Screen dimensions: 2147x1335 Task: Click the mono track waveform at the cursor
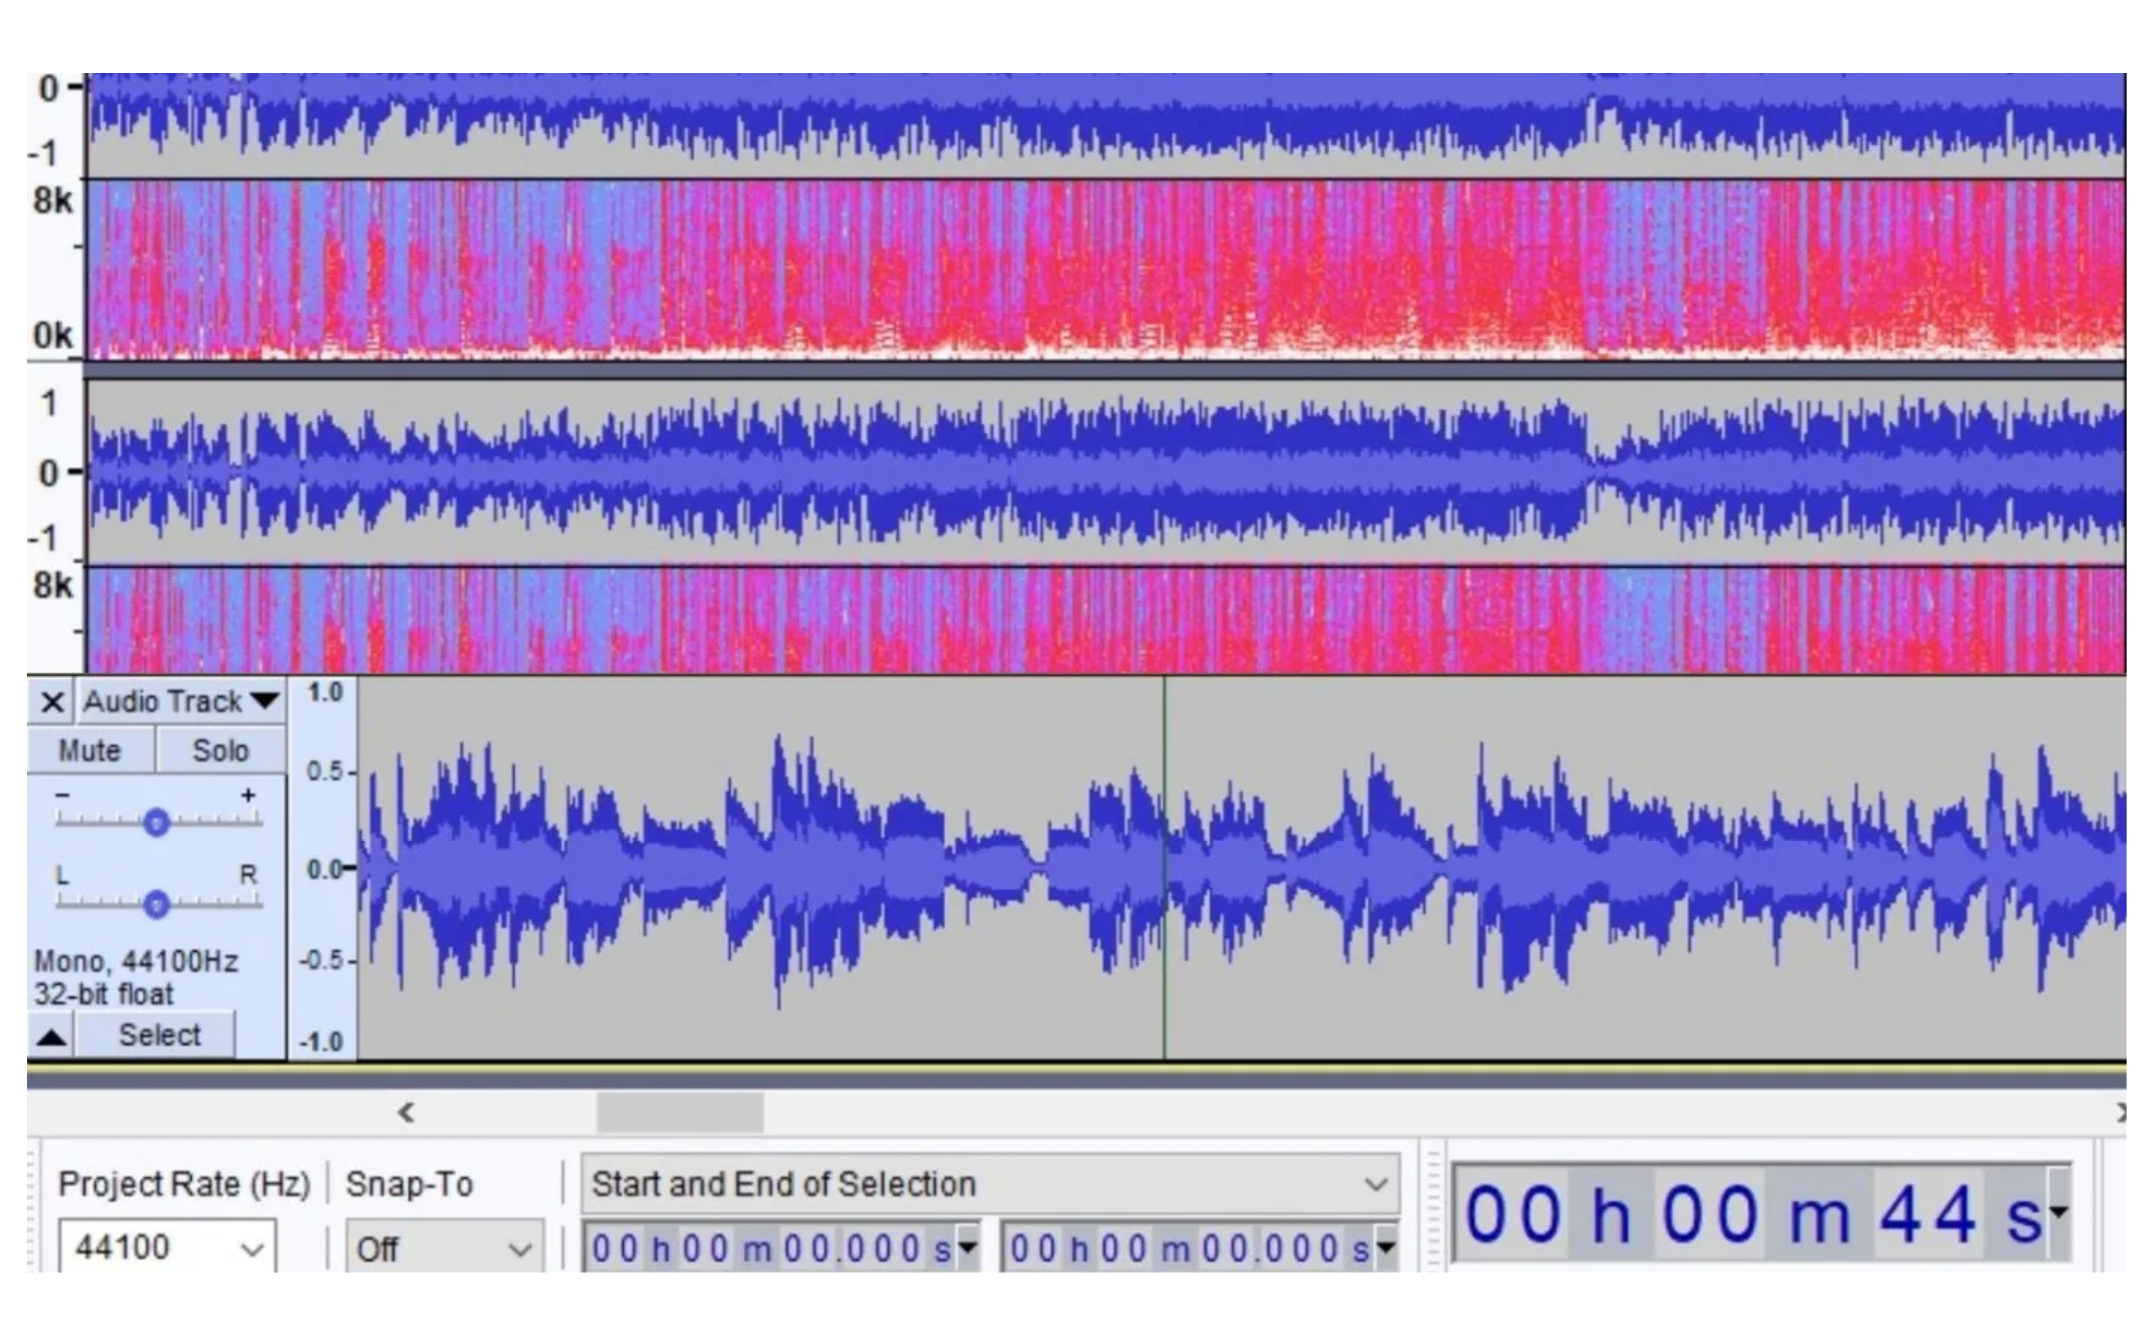pyautogui.click(x=1165, y=870)
